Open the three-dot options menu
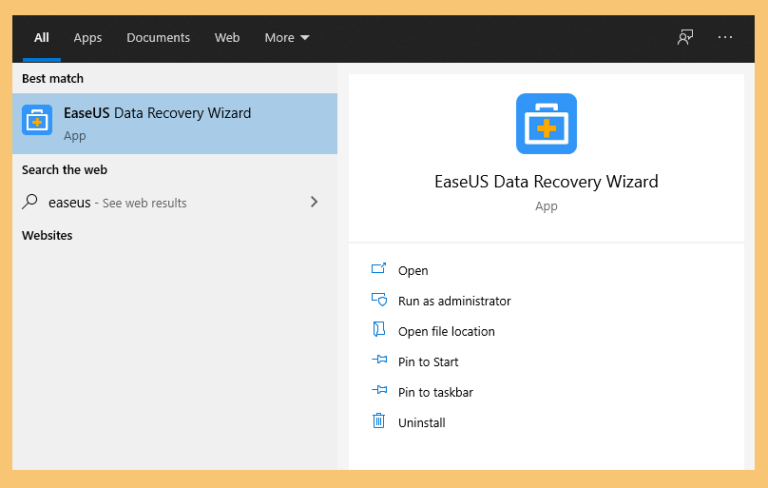Screen dimensions: 768x488 (x=725, y=37)
